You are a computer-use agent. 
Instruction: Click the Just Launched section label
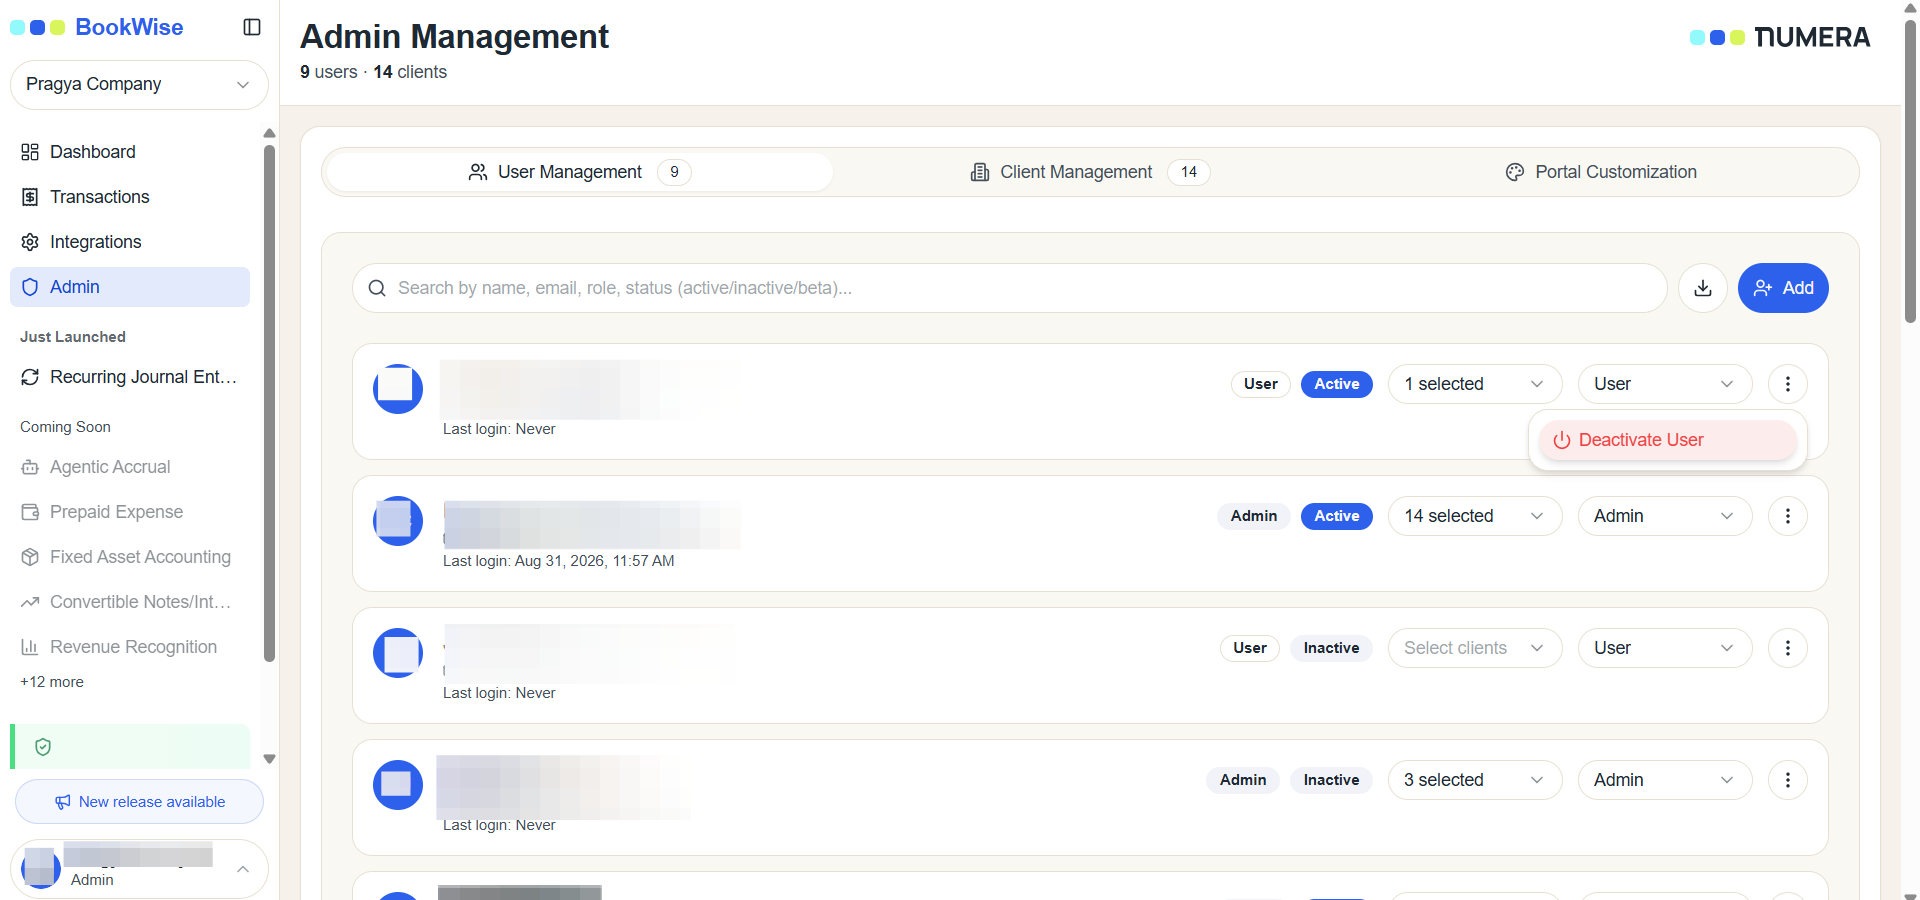click(x=73, y=337)
